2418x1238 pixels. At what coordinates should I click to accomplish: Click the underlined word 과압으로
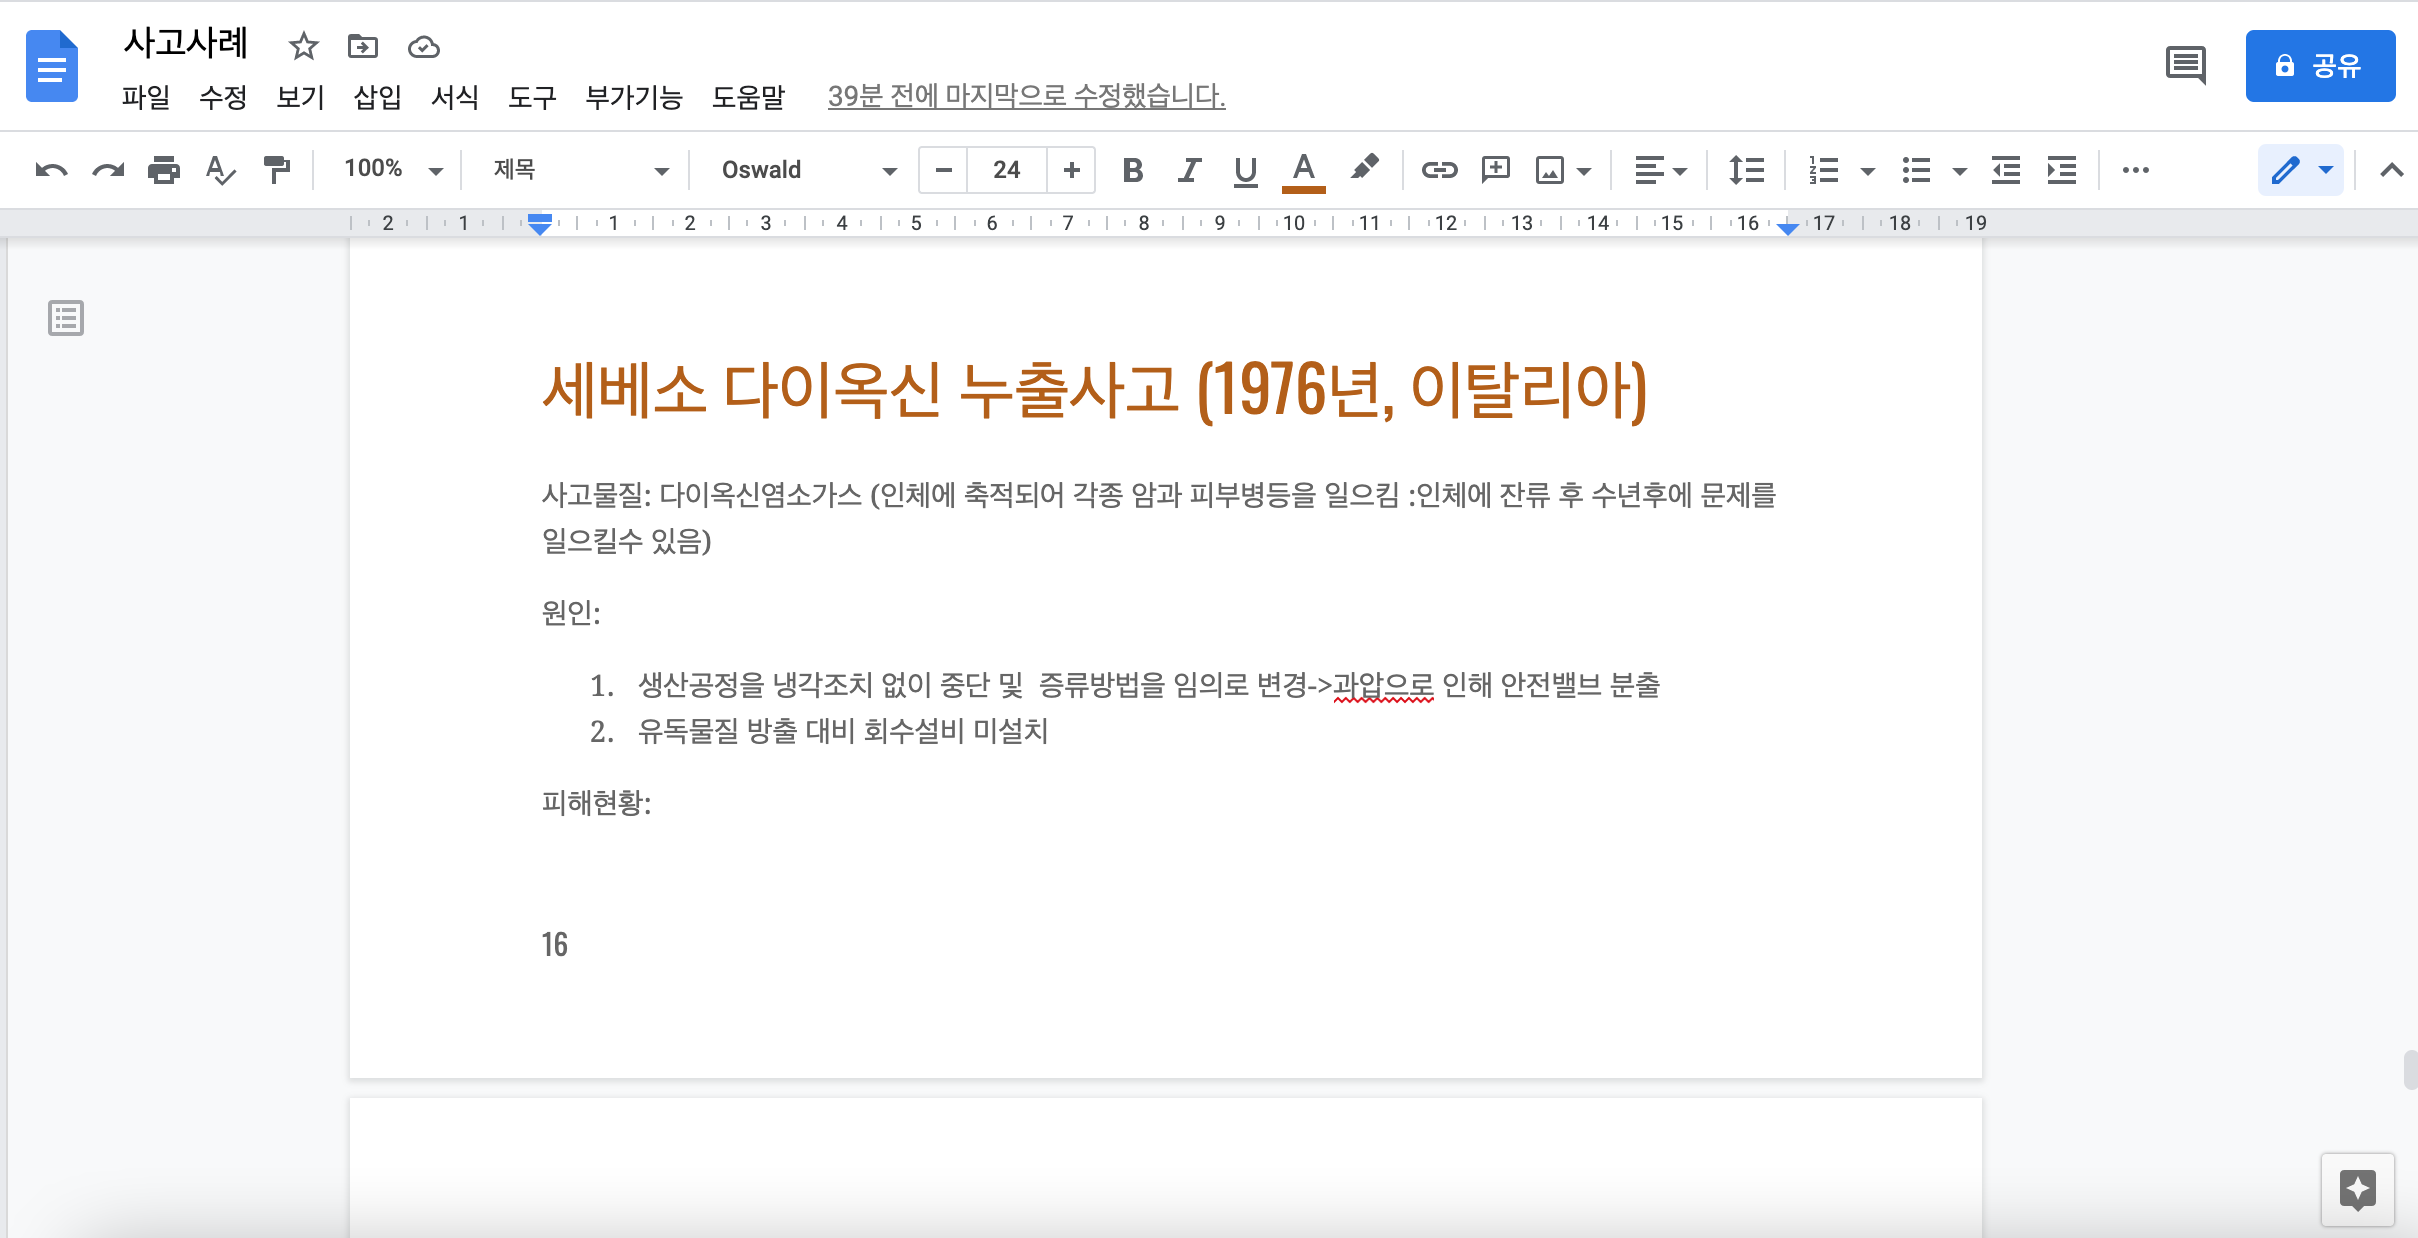tap(1383, 685)
